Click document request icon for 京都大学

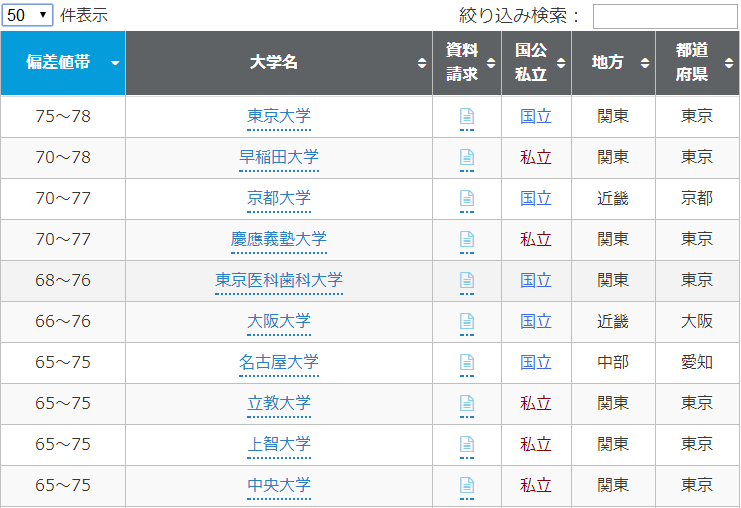coord(466,199)
